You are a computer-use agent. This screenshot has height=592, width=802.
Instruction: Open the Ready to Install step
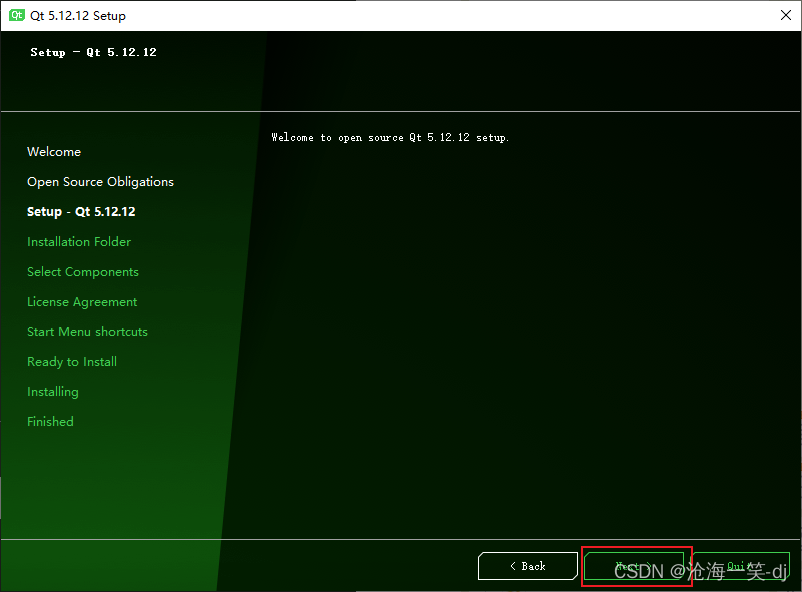(x=72, y=361)
